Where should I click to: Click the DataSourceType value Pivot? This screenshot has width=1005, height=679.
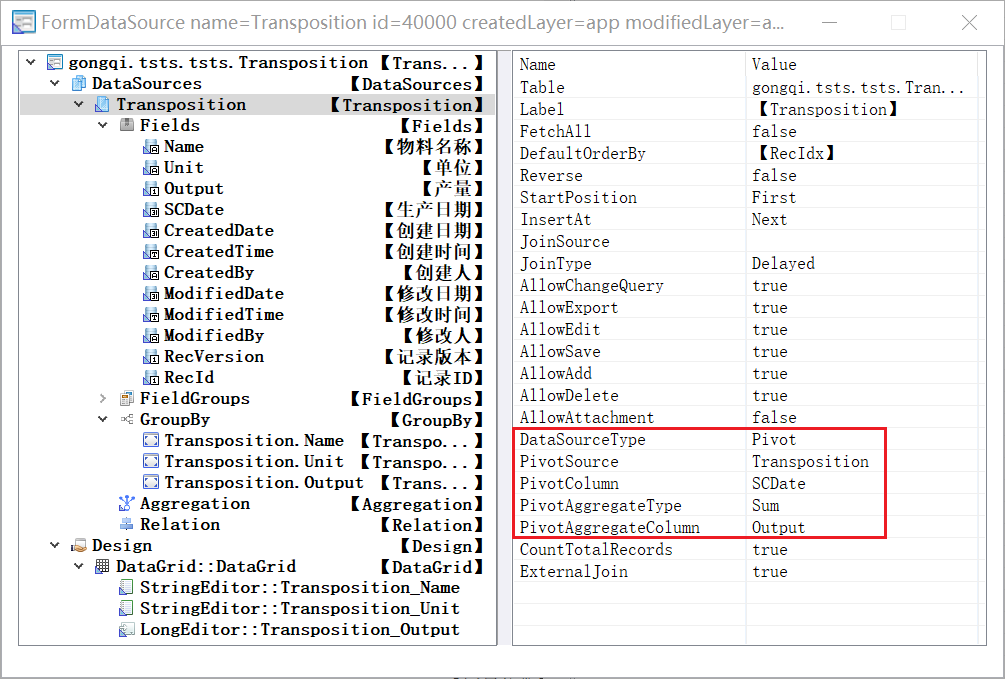[774, 440]
